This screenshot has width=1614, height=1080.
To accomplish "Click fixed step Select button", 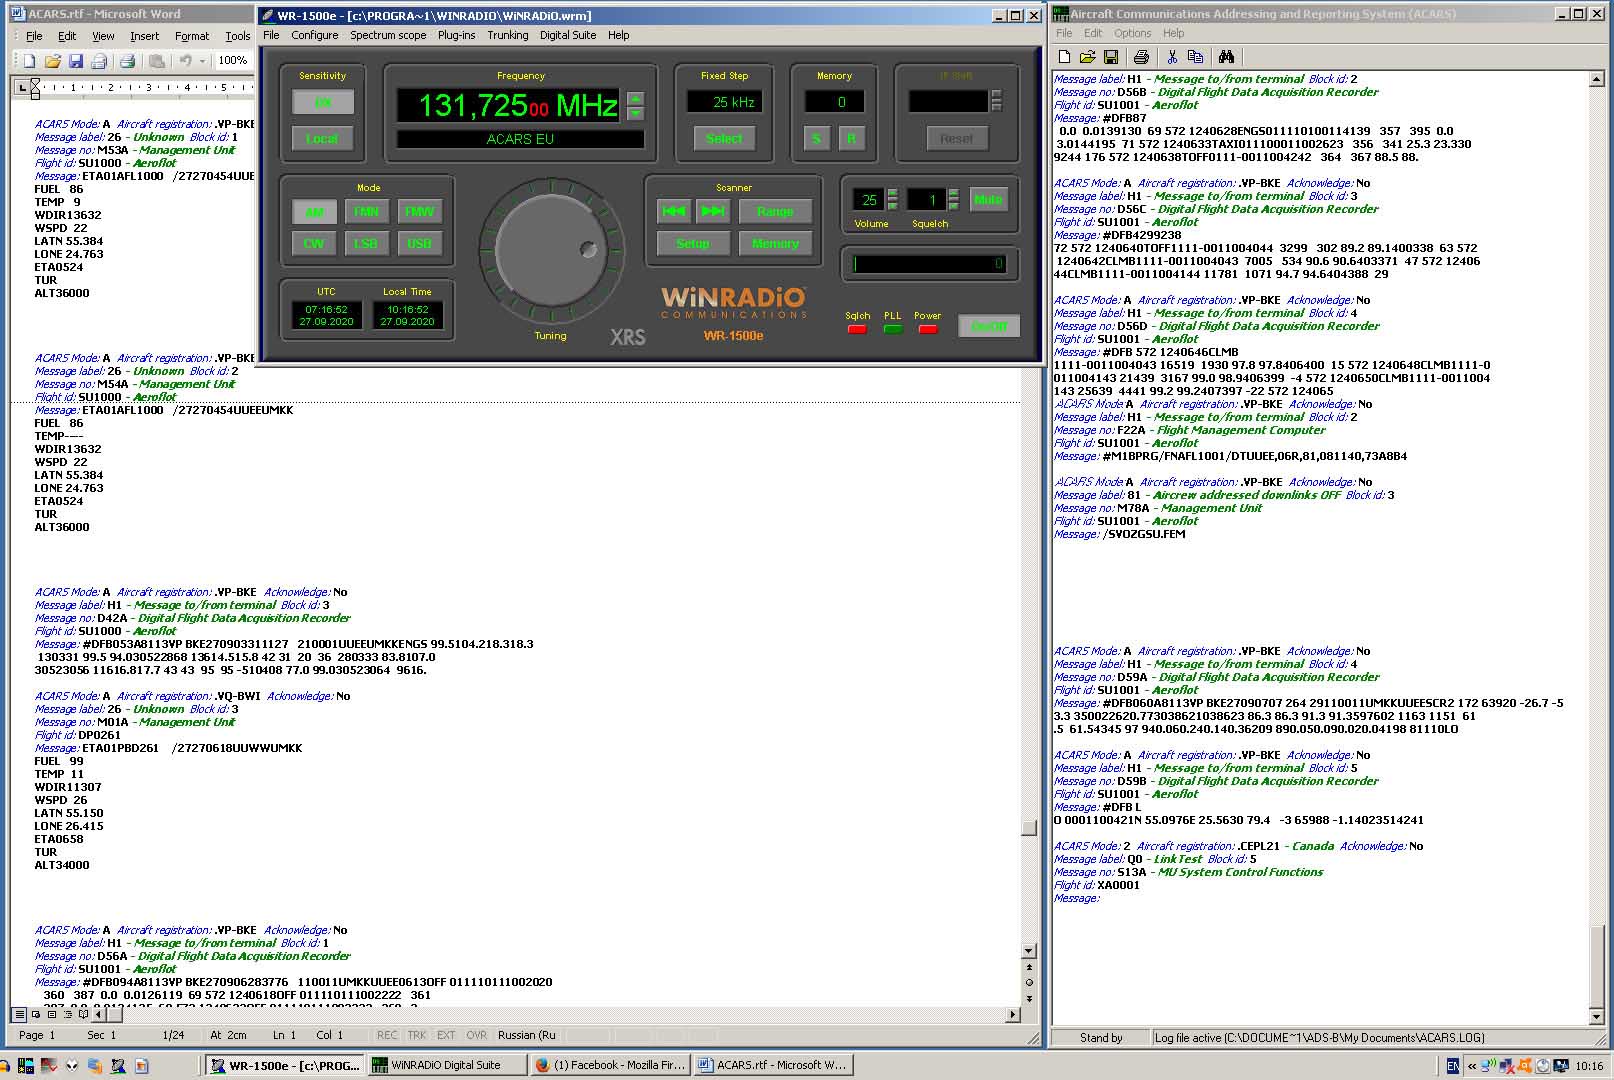I will [724, 139].
